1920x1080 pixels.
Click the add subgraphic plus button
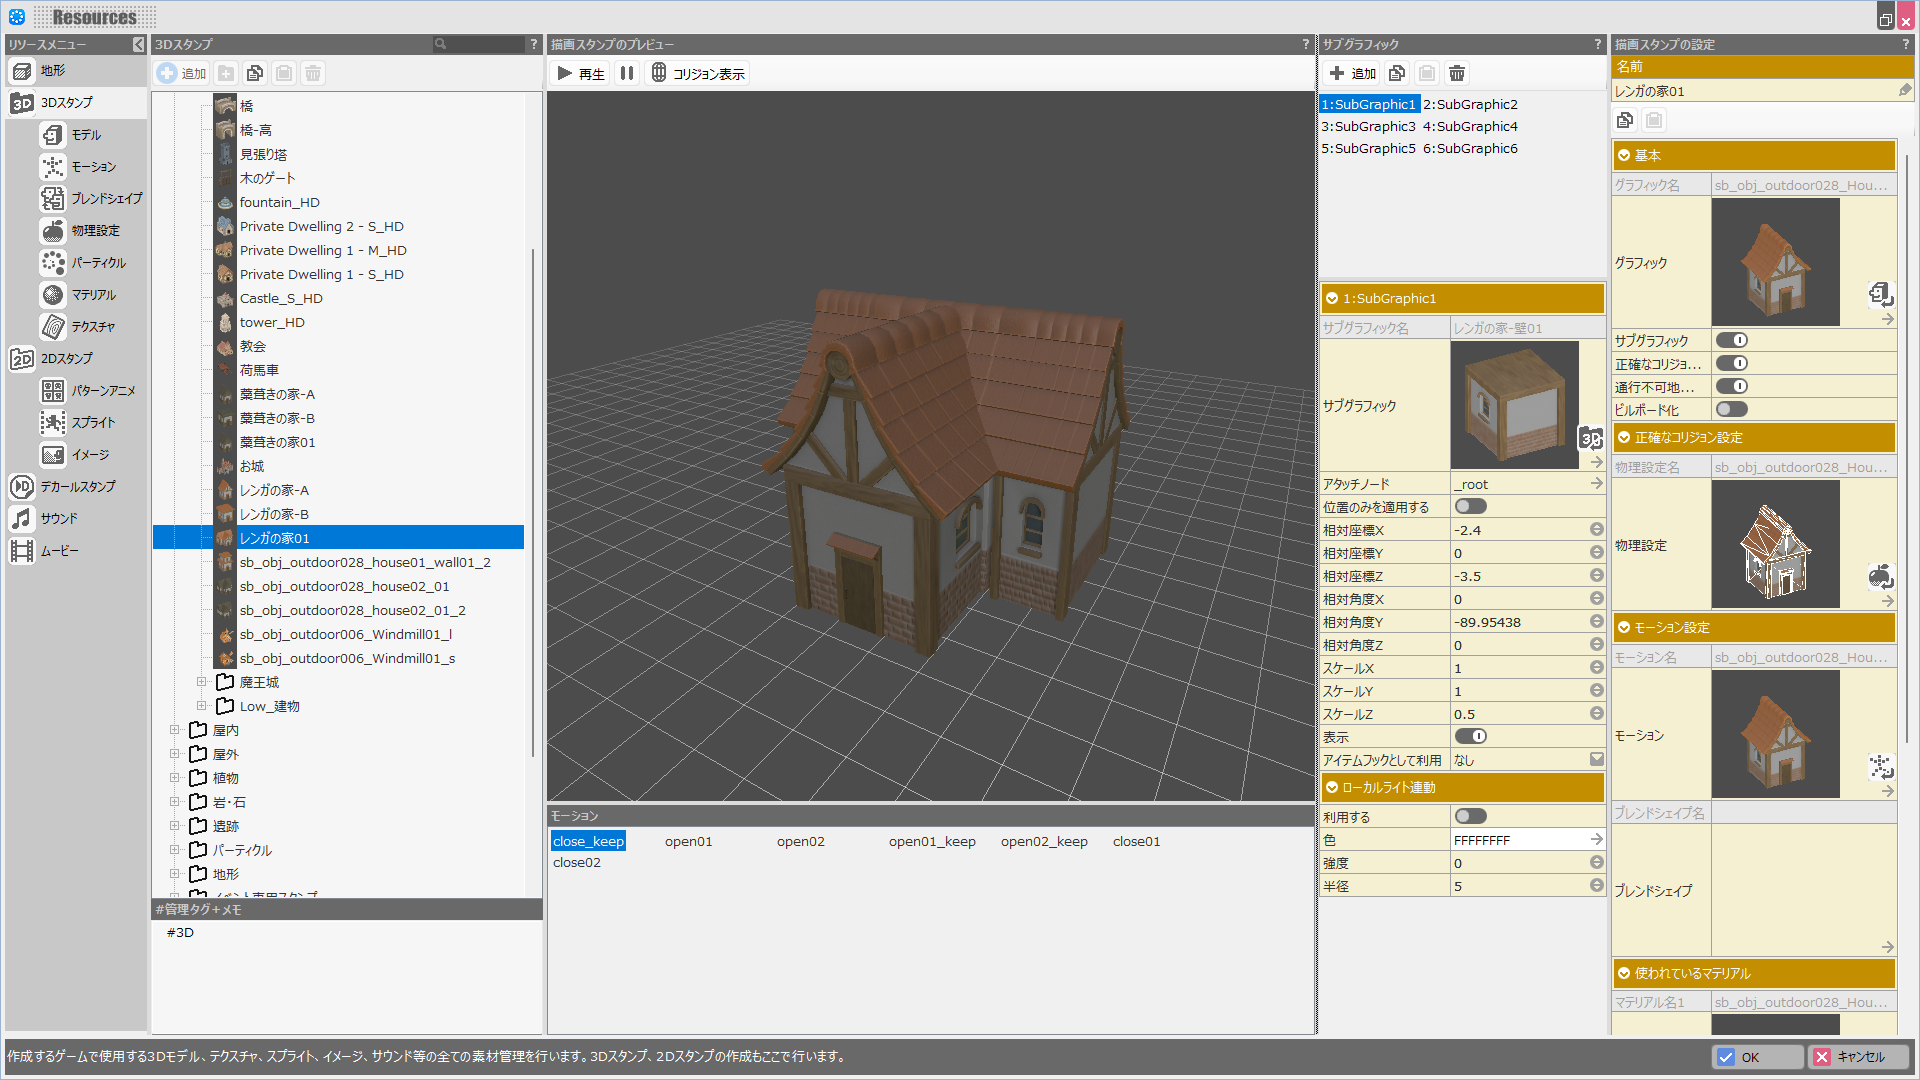[1352, 73]
